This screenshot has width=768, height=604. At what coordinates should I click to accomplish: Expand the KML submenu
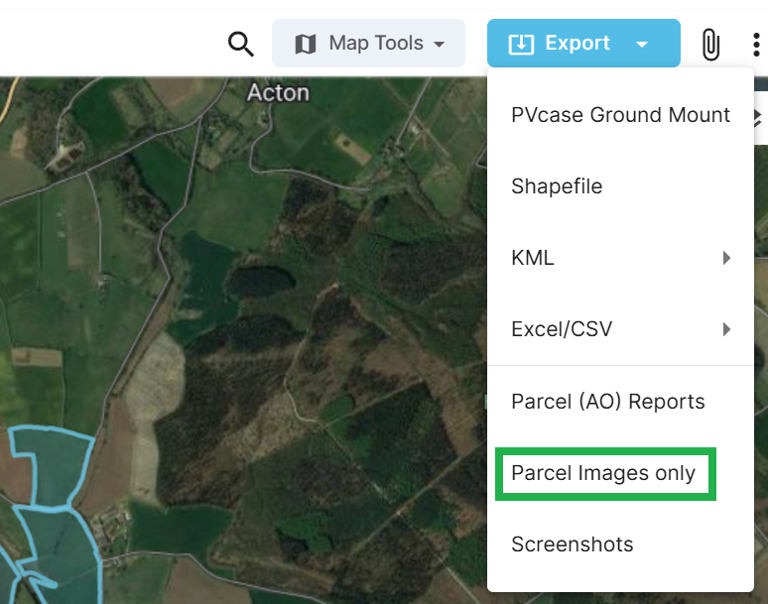pyautogui.click(x=620, y=258)
